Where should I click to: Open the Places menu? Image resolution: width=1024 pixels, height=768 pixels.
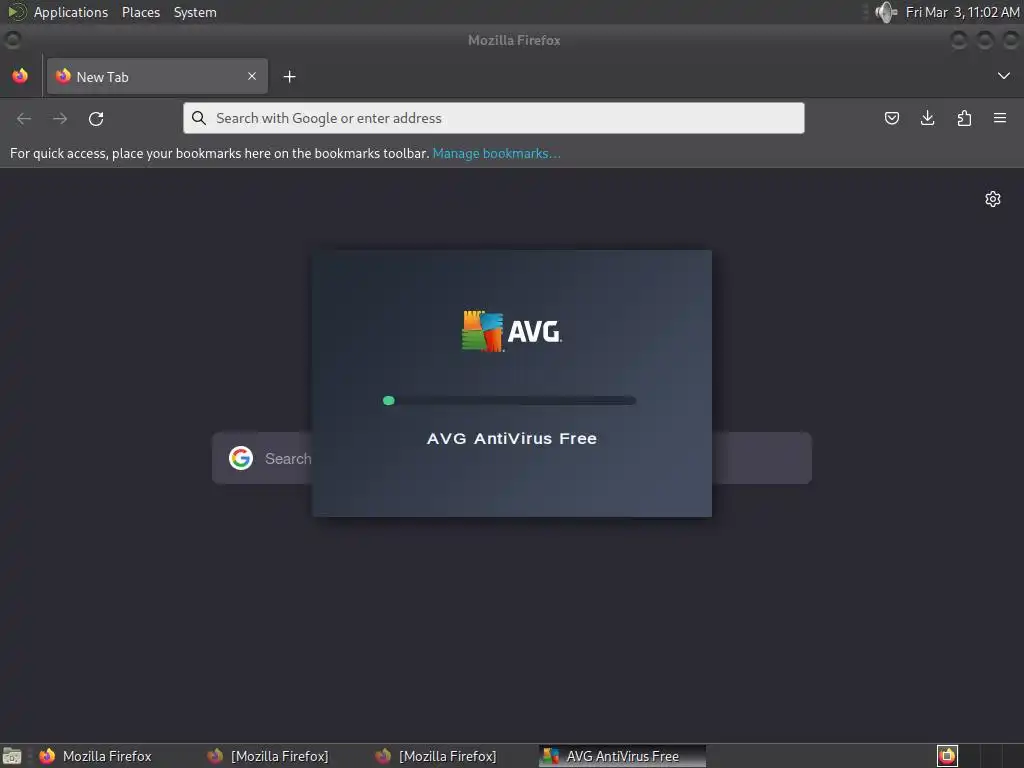(x=141, y=12)
